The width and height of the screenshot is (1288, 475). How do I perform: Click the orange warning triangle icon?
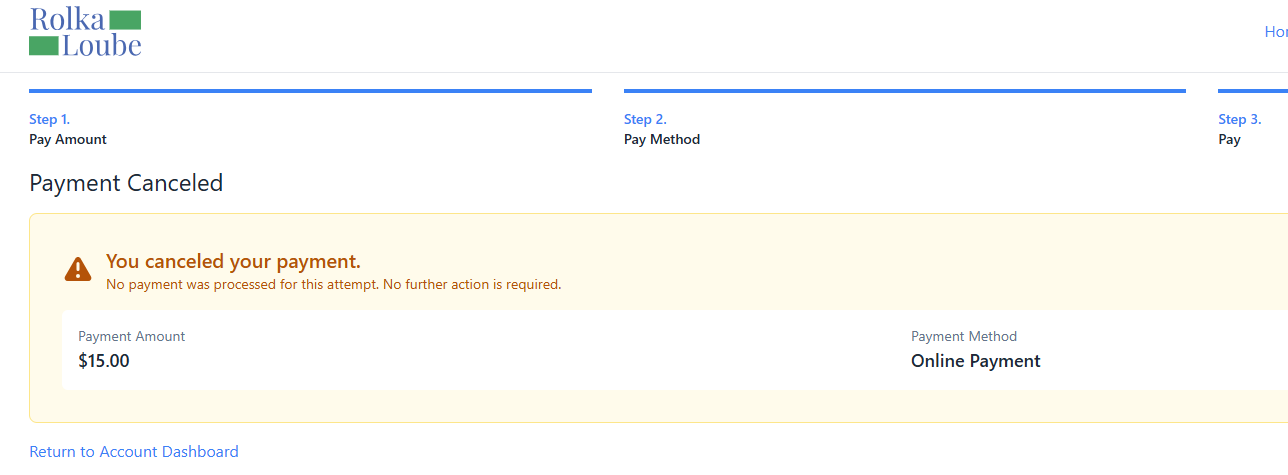[78, 269]
